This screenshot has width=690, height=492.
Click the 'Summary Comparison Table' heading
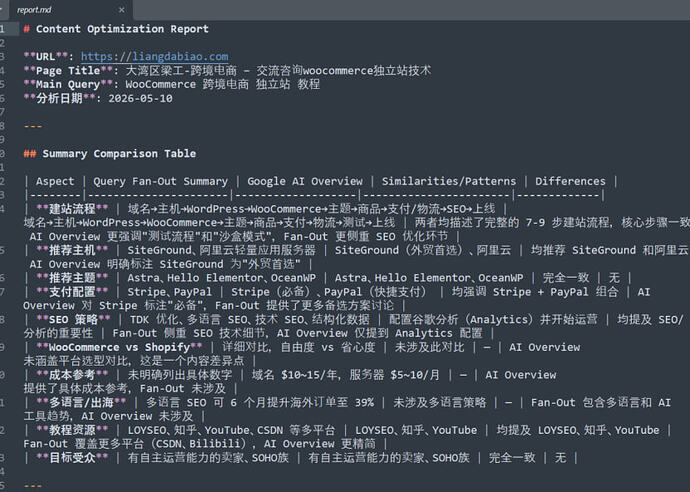119,154
